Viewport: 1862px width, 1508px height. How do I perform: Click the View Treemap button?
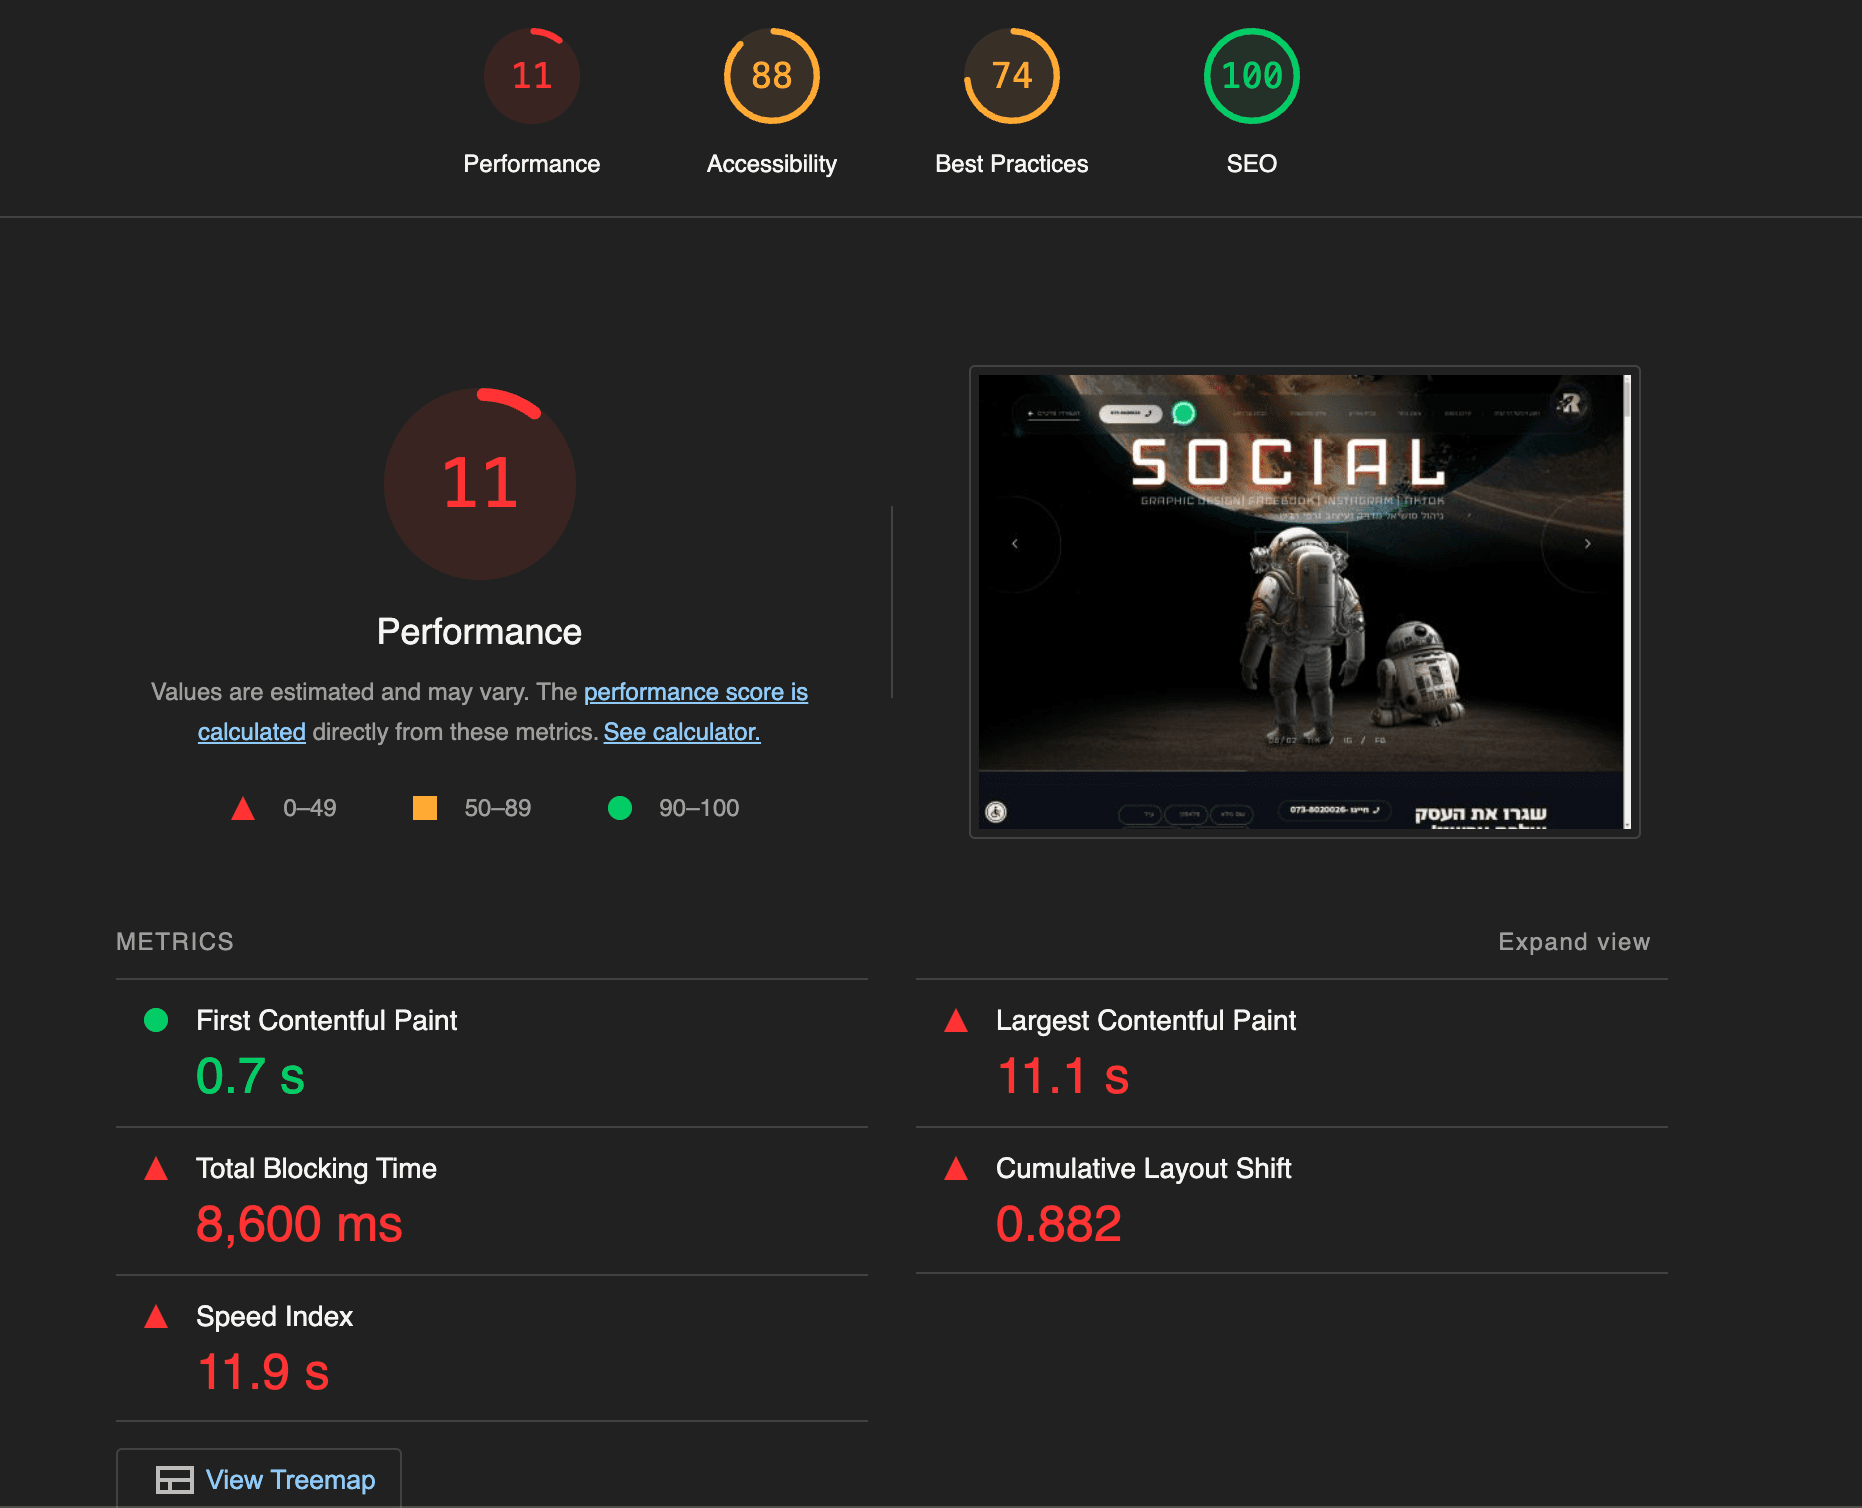(258, 1479)
